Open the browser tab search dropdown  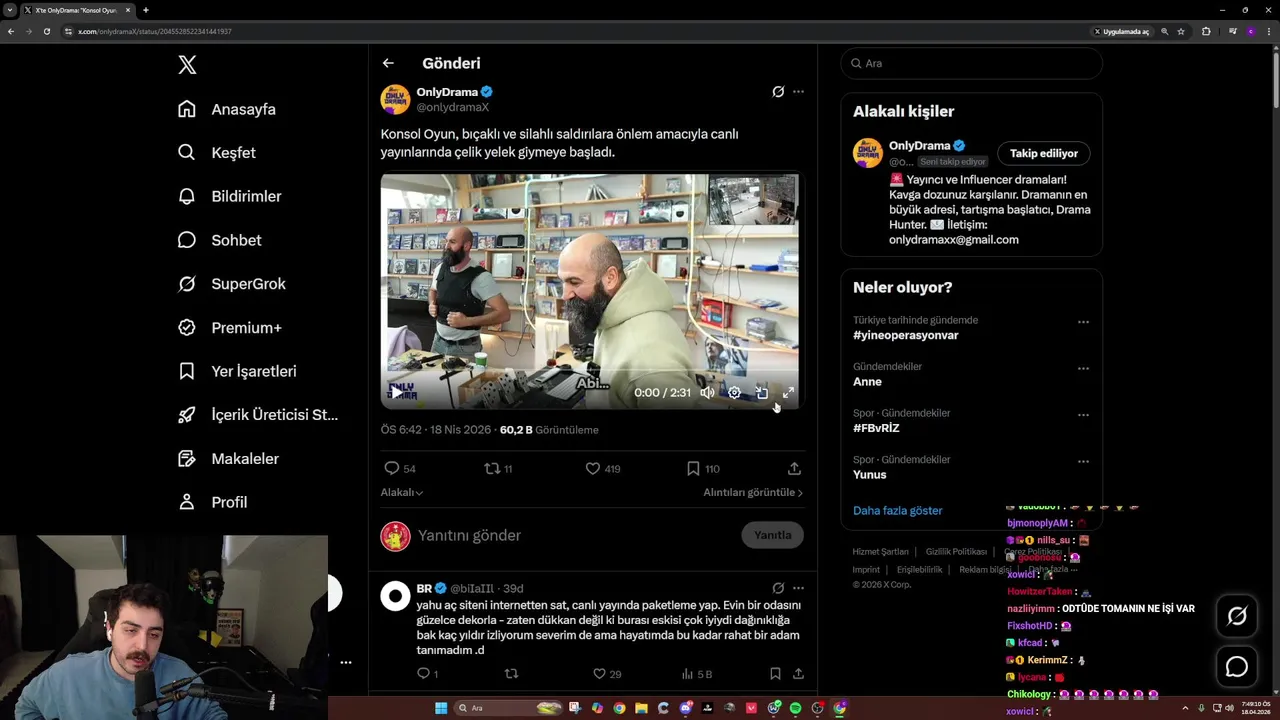[x=10, y=10]
